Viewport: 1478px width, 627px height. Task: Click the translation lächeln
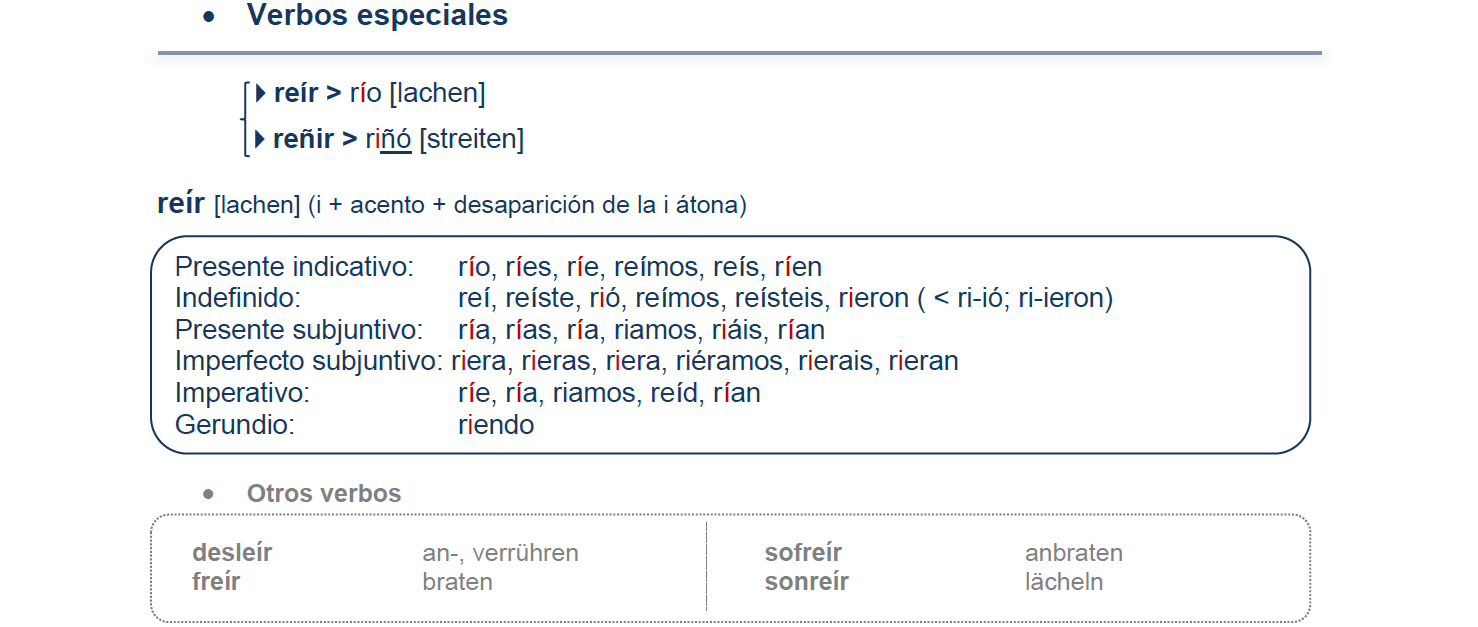(x=1064, y=582)
